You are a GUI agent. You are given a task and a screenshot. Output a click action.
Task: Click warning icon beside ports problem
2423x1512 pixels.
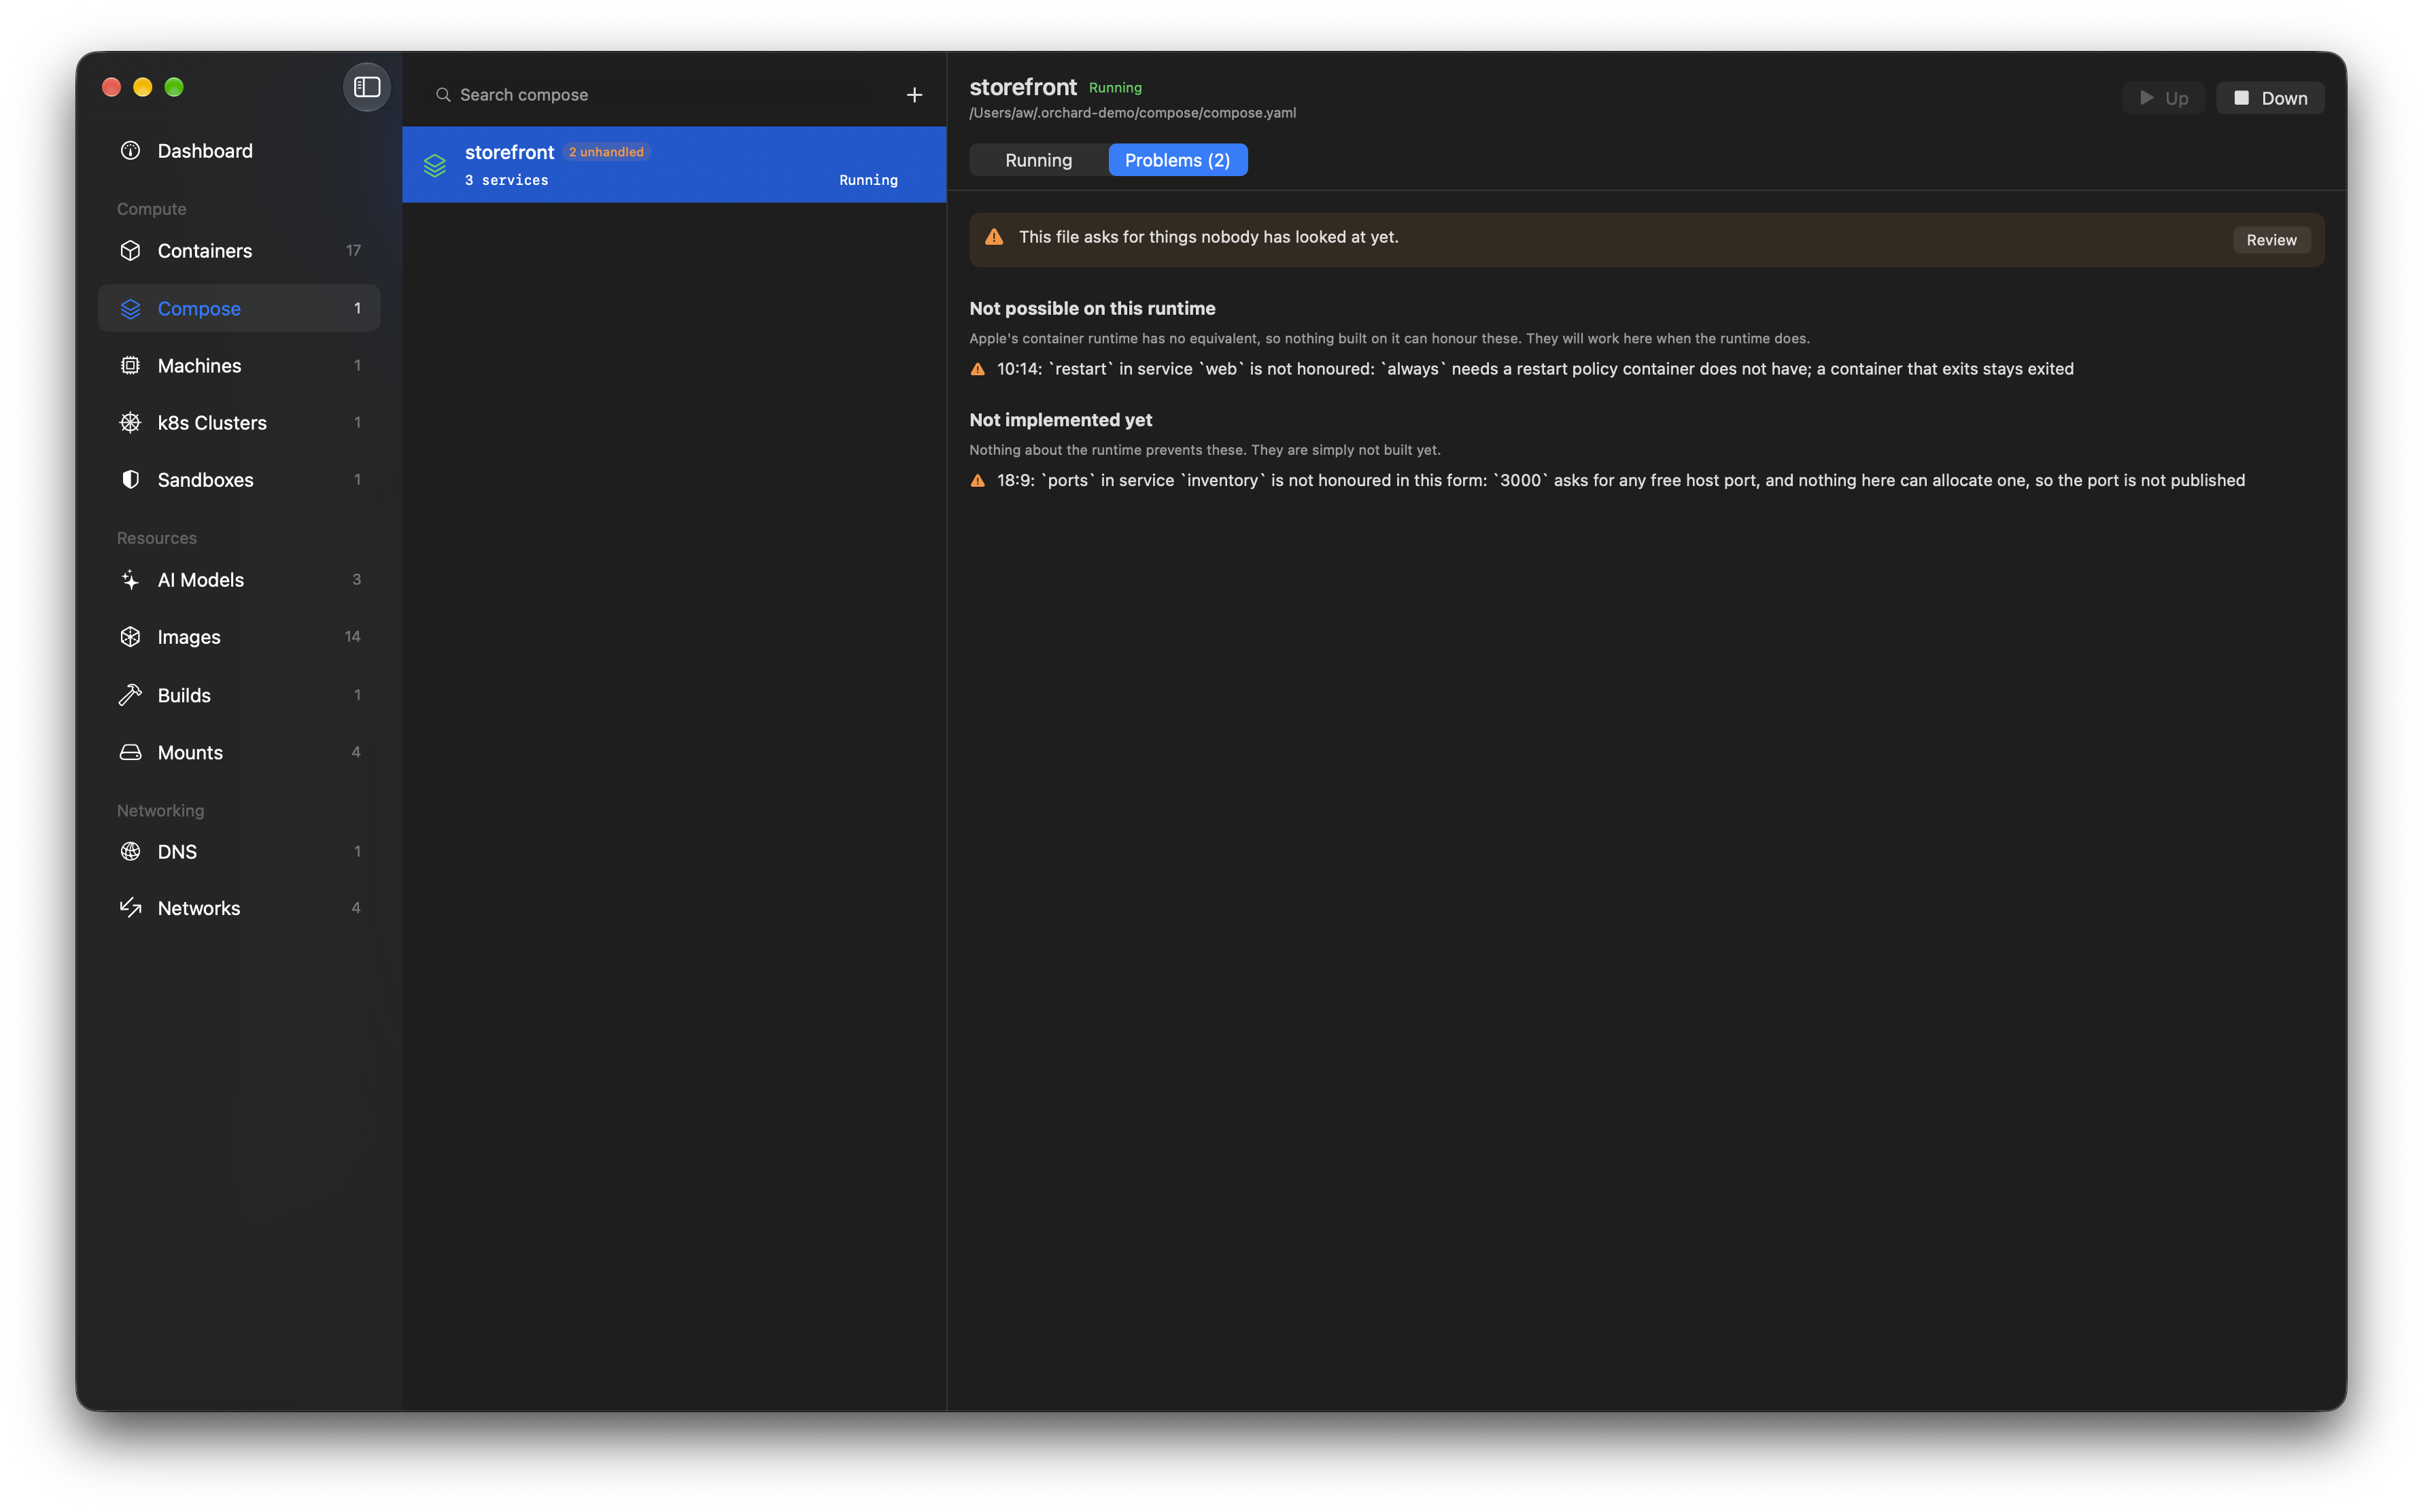coord(978,481)
